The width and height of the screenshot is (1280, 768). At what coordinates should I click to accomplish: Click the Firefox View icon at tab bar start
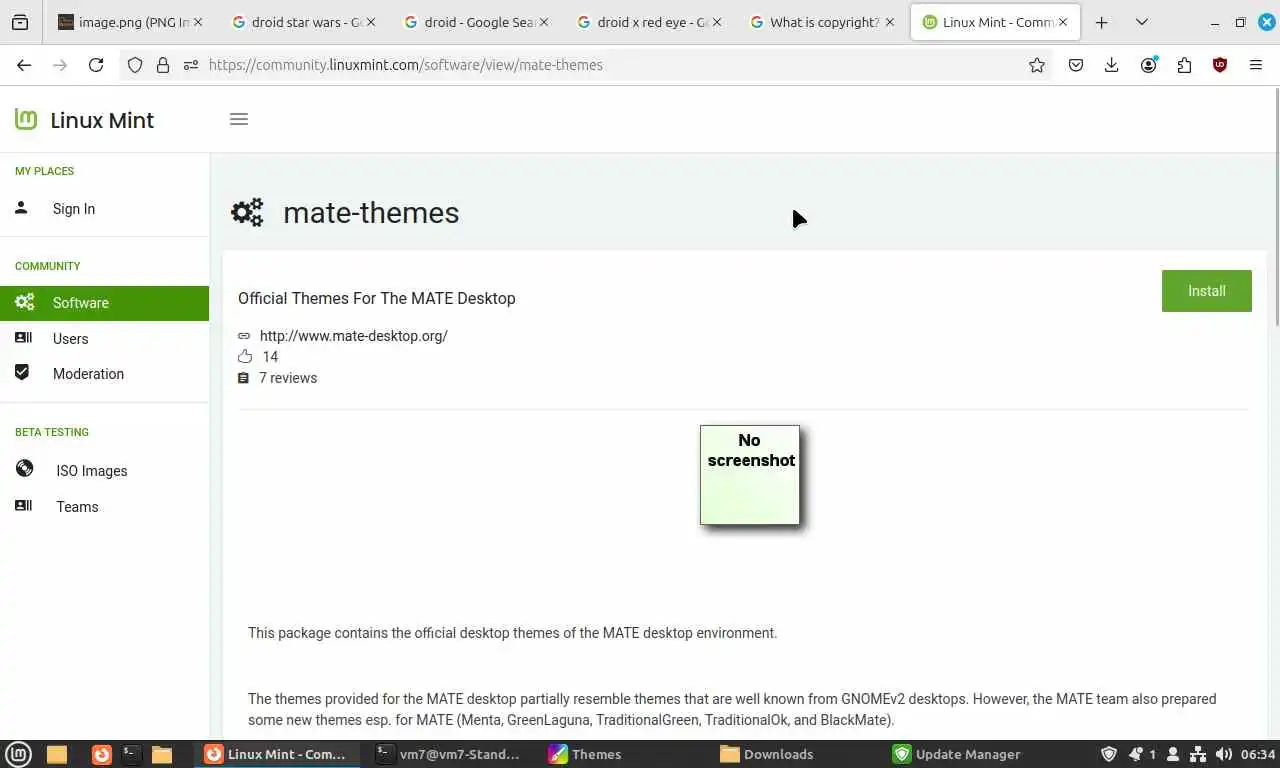point(20,22)
